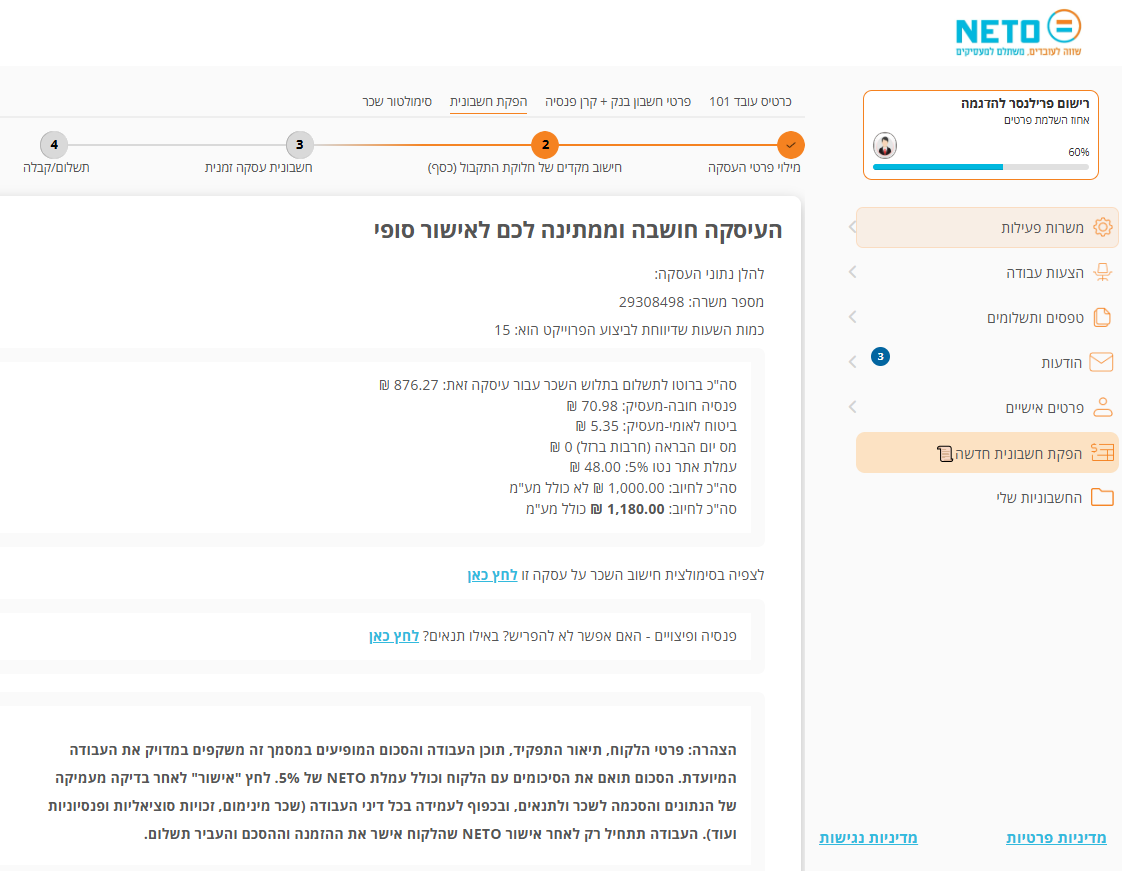Expand the משרות פעילות menu chevron
Image resolution: width=1122 pixels, height=871 pixels.
point(852,227)
